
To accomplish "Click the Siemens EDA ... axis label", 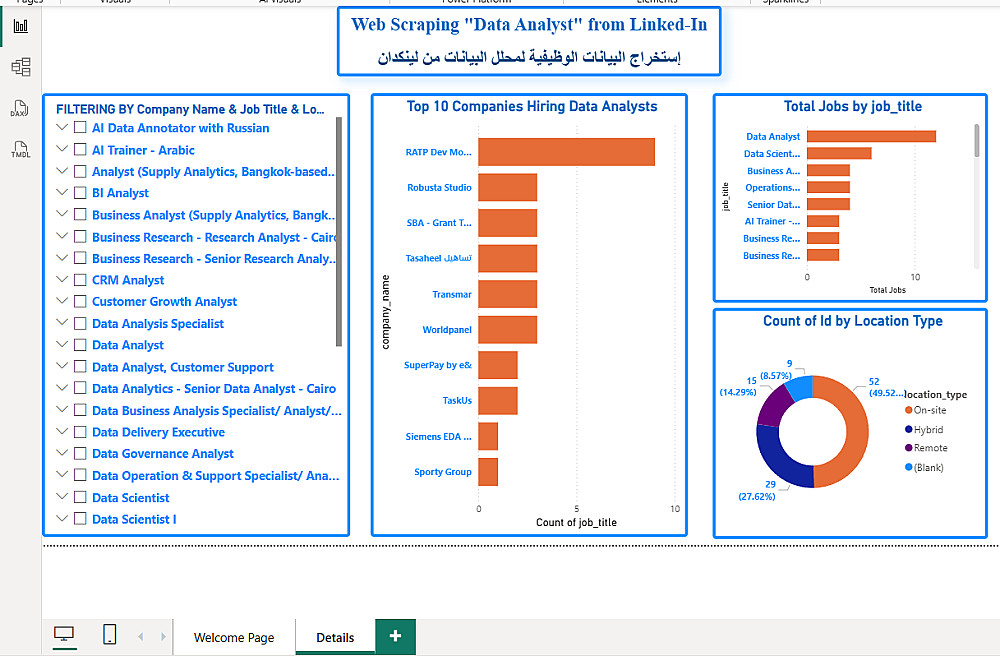I will (439, 437).
